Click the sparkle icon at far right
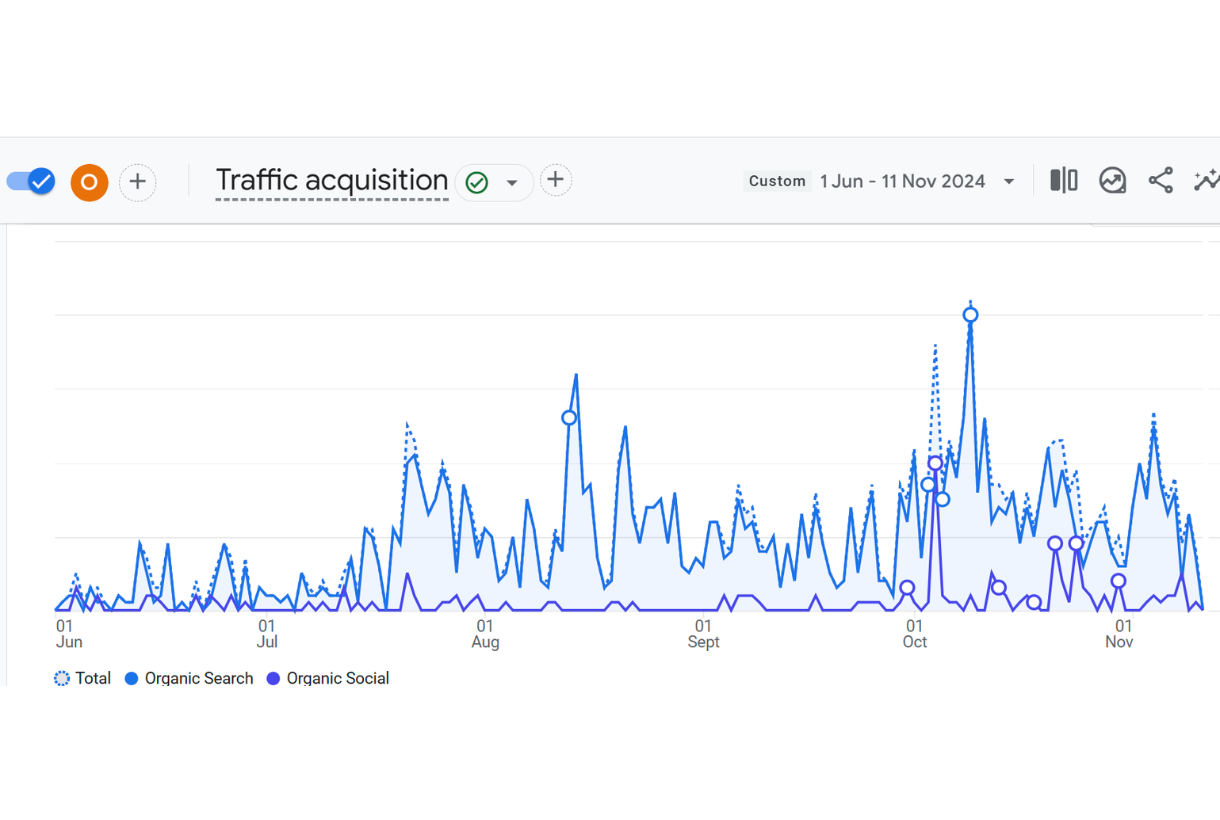The width and height of the screenshot is (1220, 820). 1206,180
